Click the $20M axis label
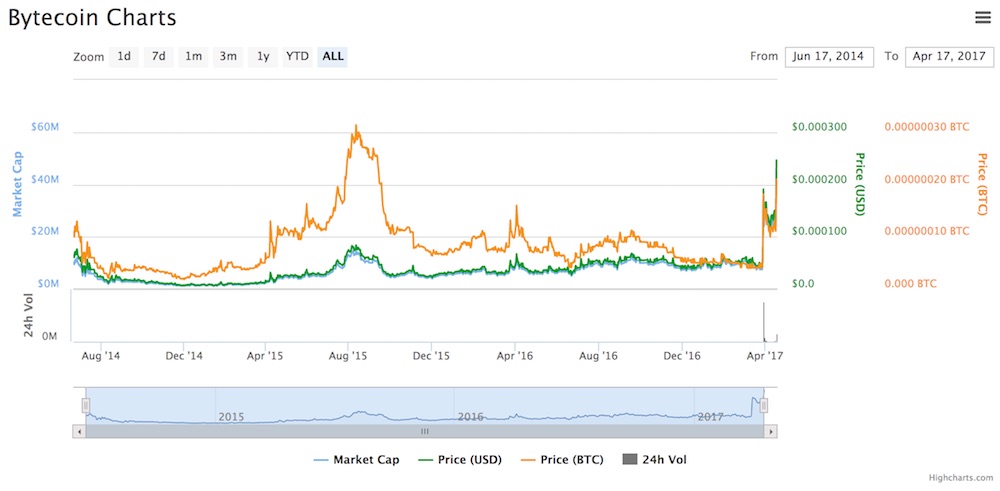Viewport: 1000px width, 491px height. [x=45, y=231]
